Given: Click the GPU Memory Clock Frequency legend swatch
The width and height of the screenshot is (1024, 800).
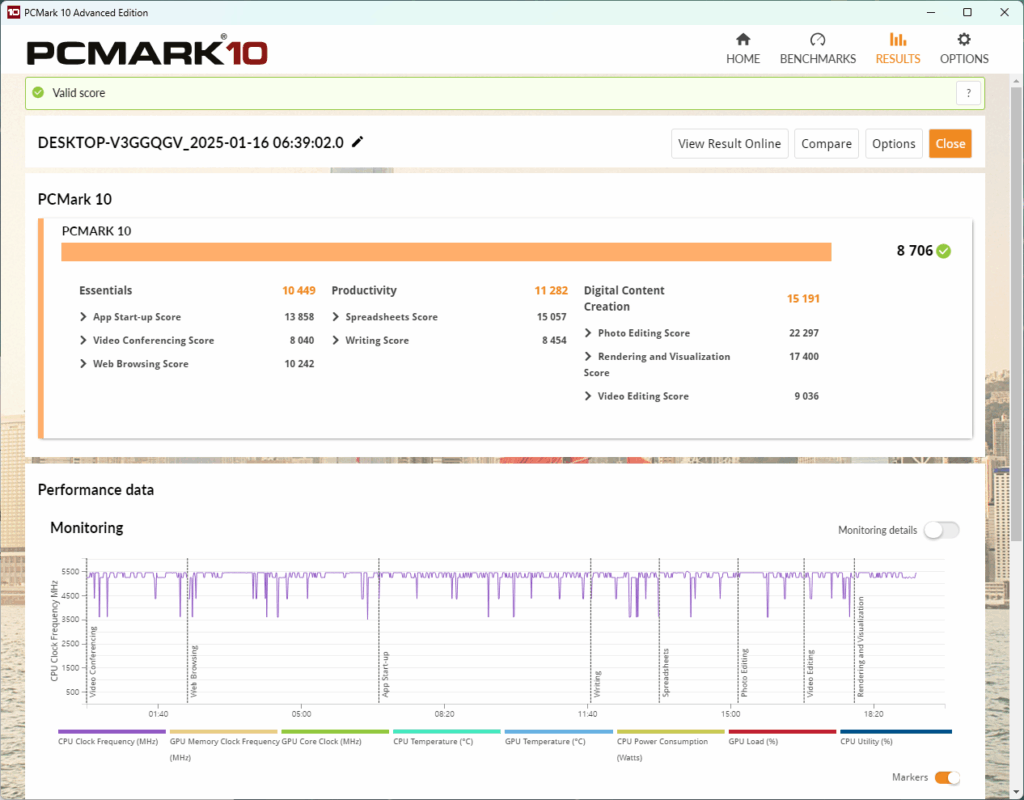Looking at the screenshot, I should 223,731.
